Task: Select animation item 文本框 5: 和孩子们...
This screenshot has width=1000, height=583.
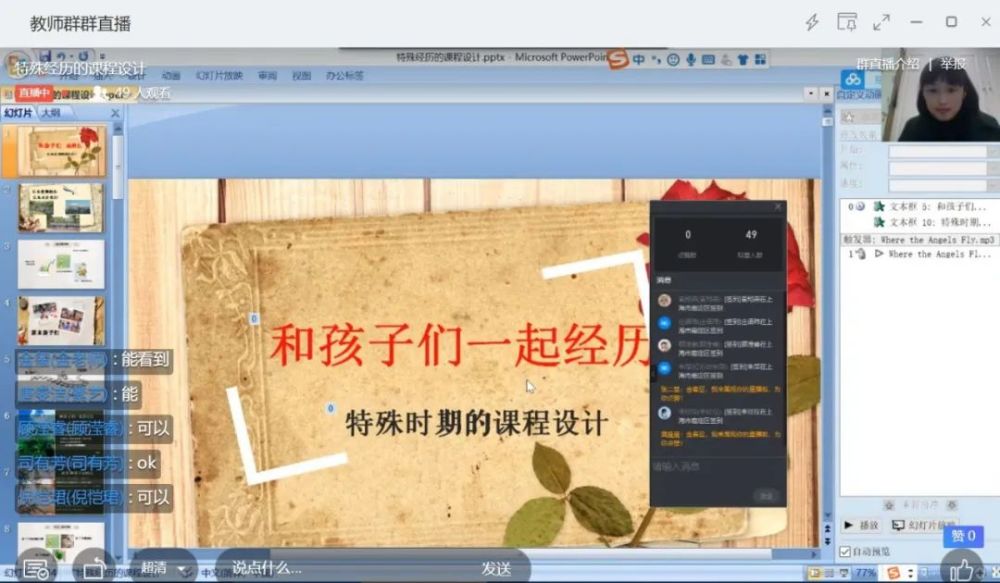Action: 938,207
